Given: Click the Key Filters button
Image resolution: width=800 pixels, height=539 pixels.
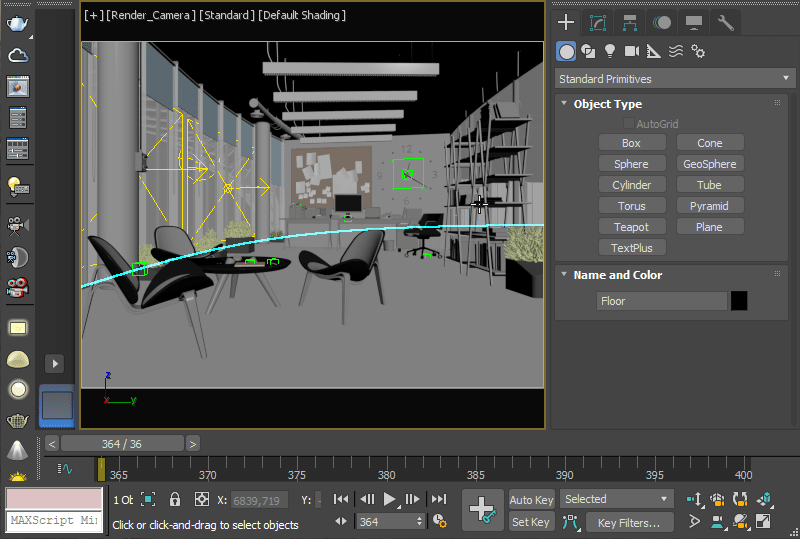Looking at the screenshot, I should point(628,522).
